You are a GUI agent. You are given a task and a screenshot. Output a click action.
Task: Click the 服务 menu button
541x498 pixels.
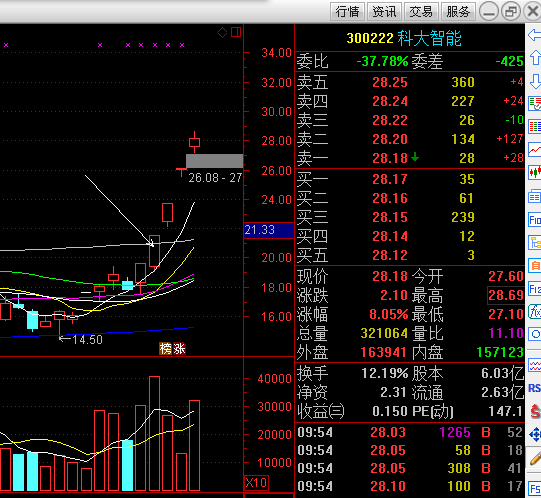pos(458,11)
